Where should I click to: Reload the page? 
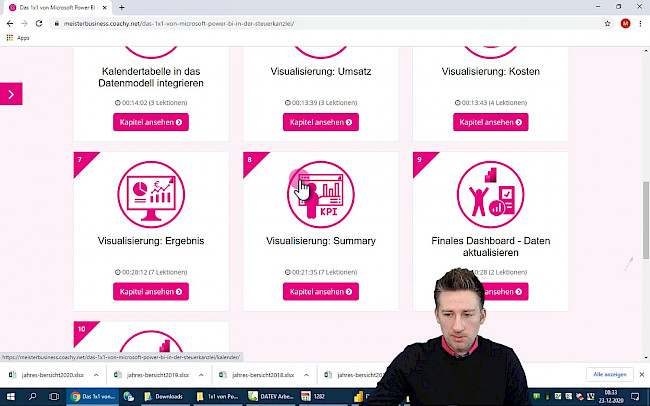tap(39, 24)
